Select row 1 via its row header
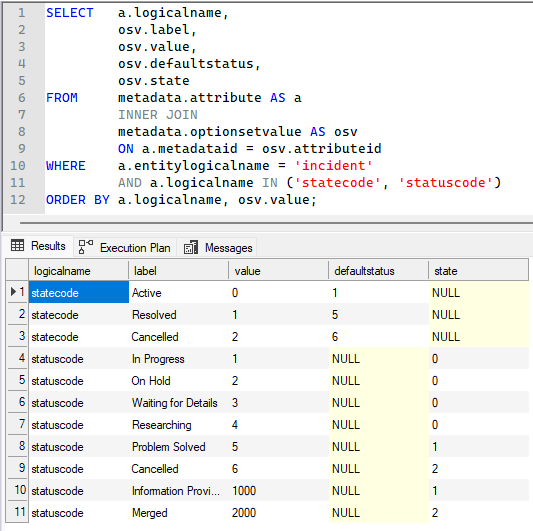 (x=17, y=292)
